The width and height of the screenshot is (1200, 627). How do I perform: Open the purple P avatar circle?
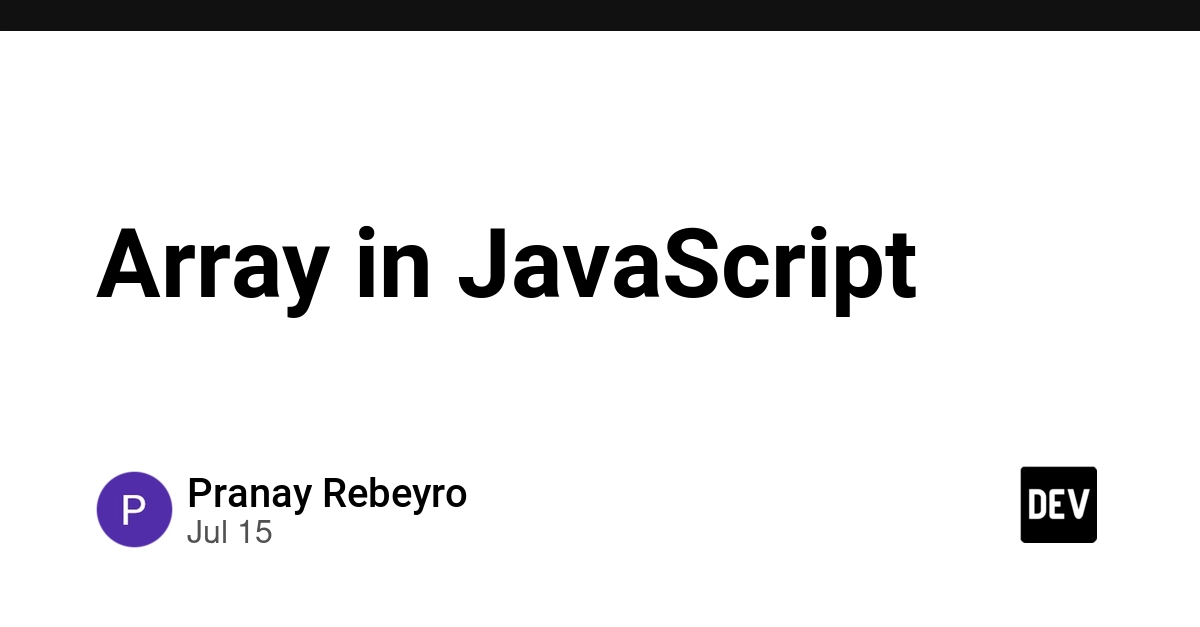134,510
